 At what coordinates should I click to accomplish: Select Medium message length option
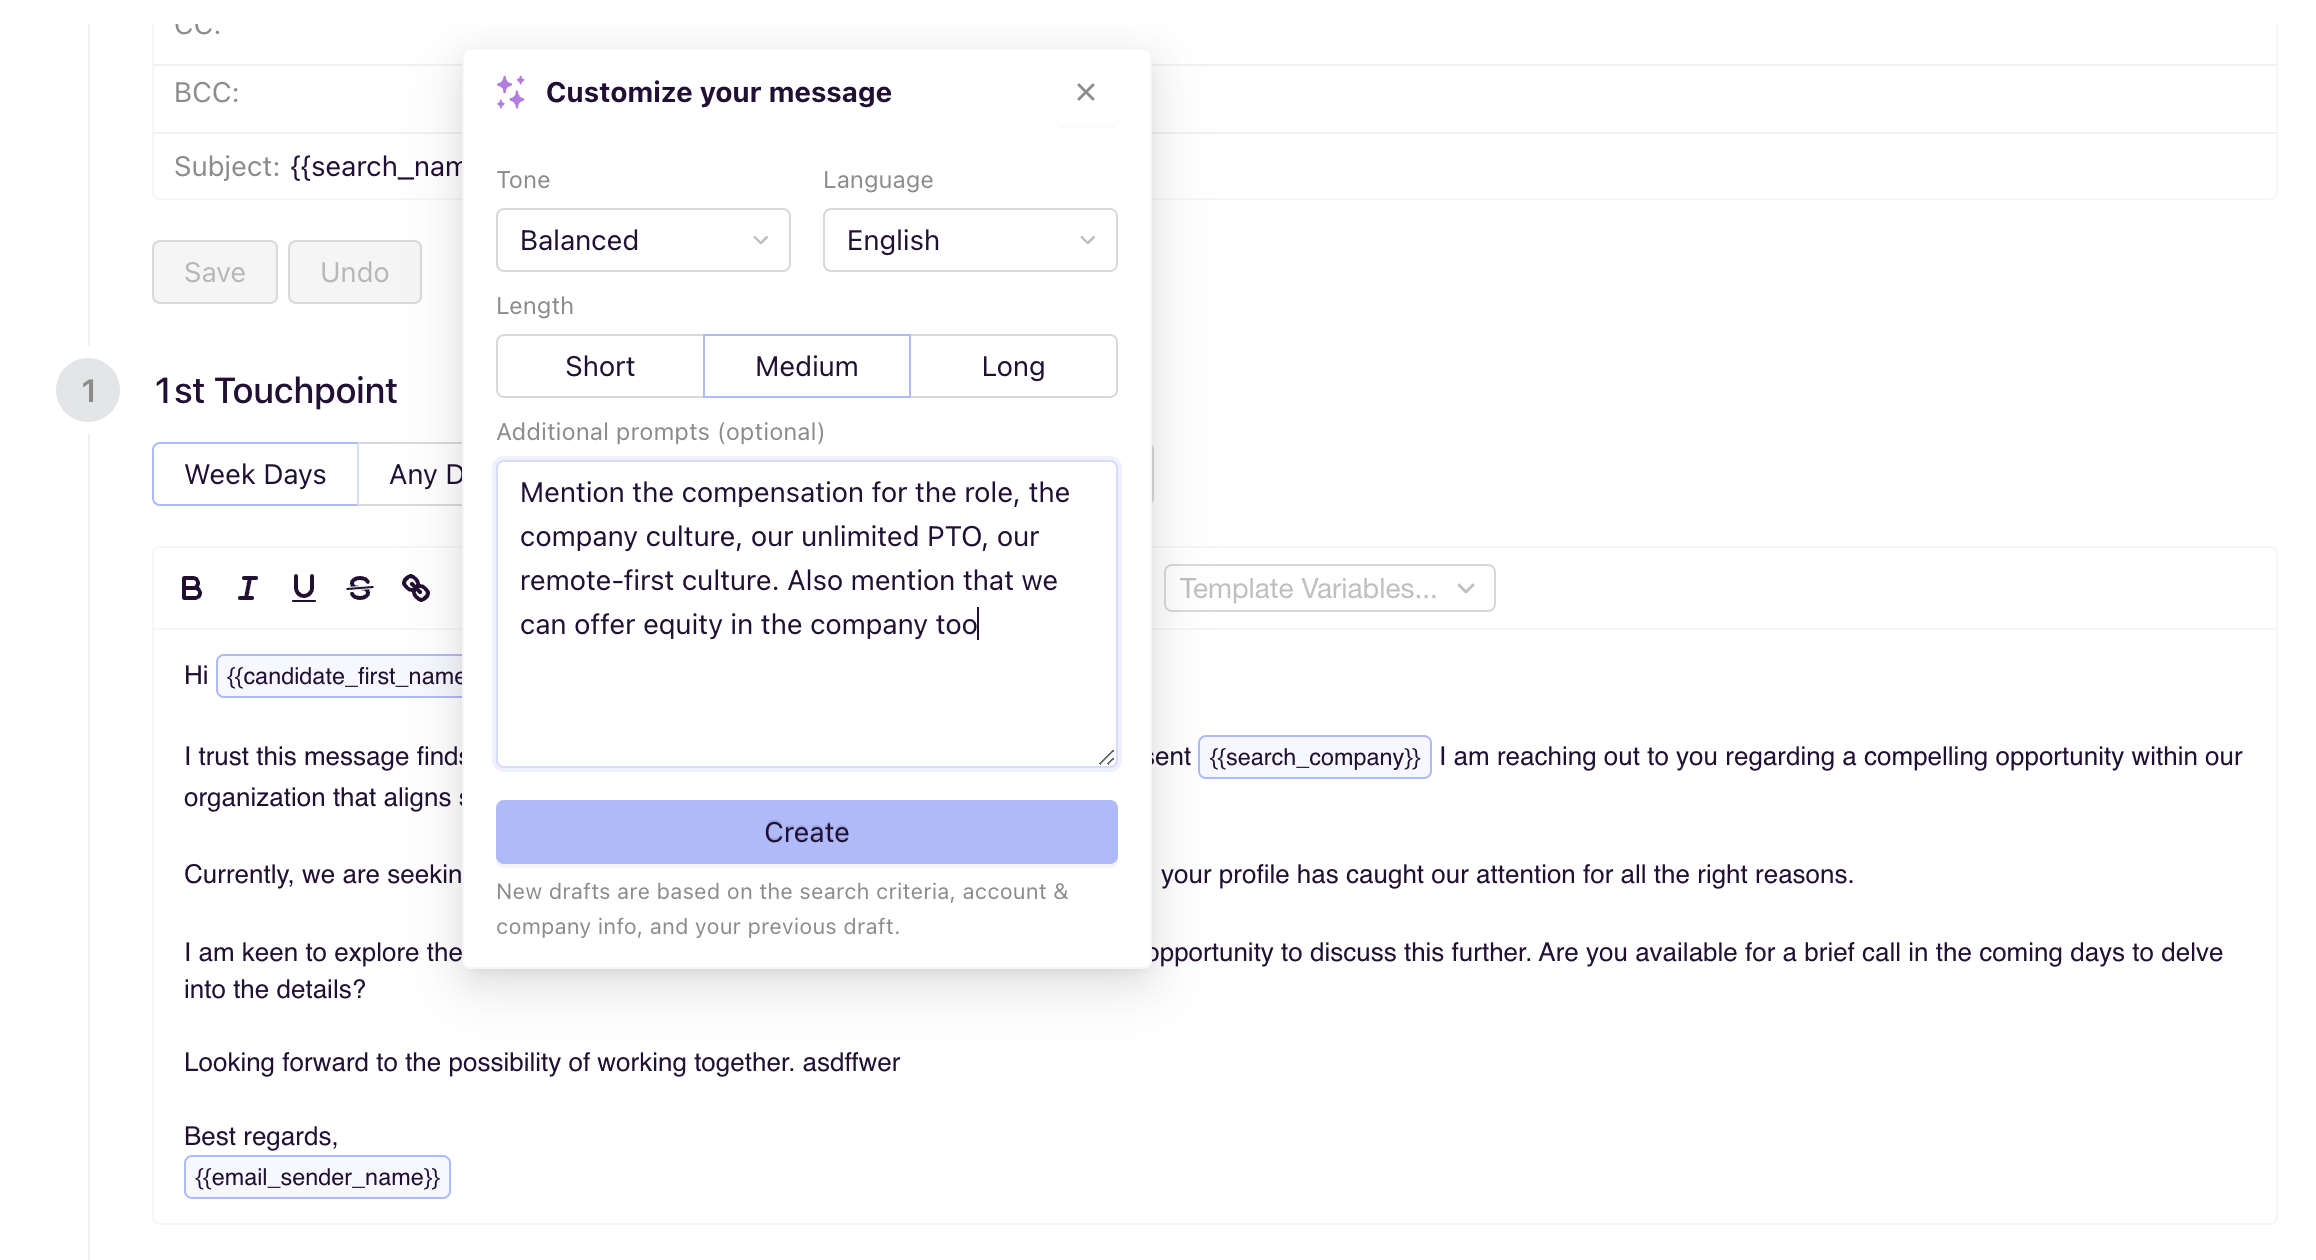click(807, 365)
